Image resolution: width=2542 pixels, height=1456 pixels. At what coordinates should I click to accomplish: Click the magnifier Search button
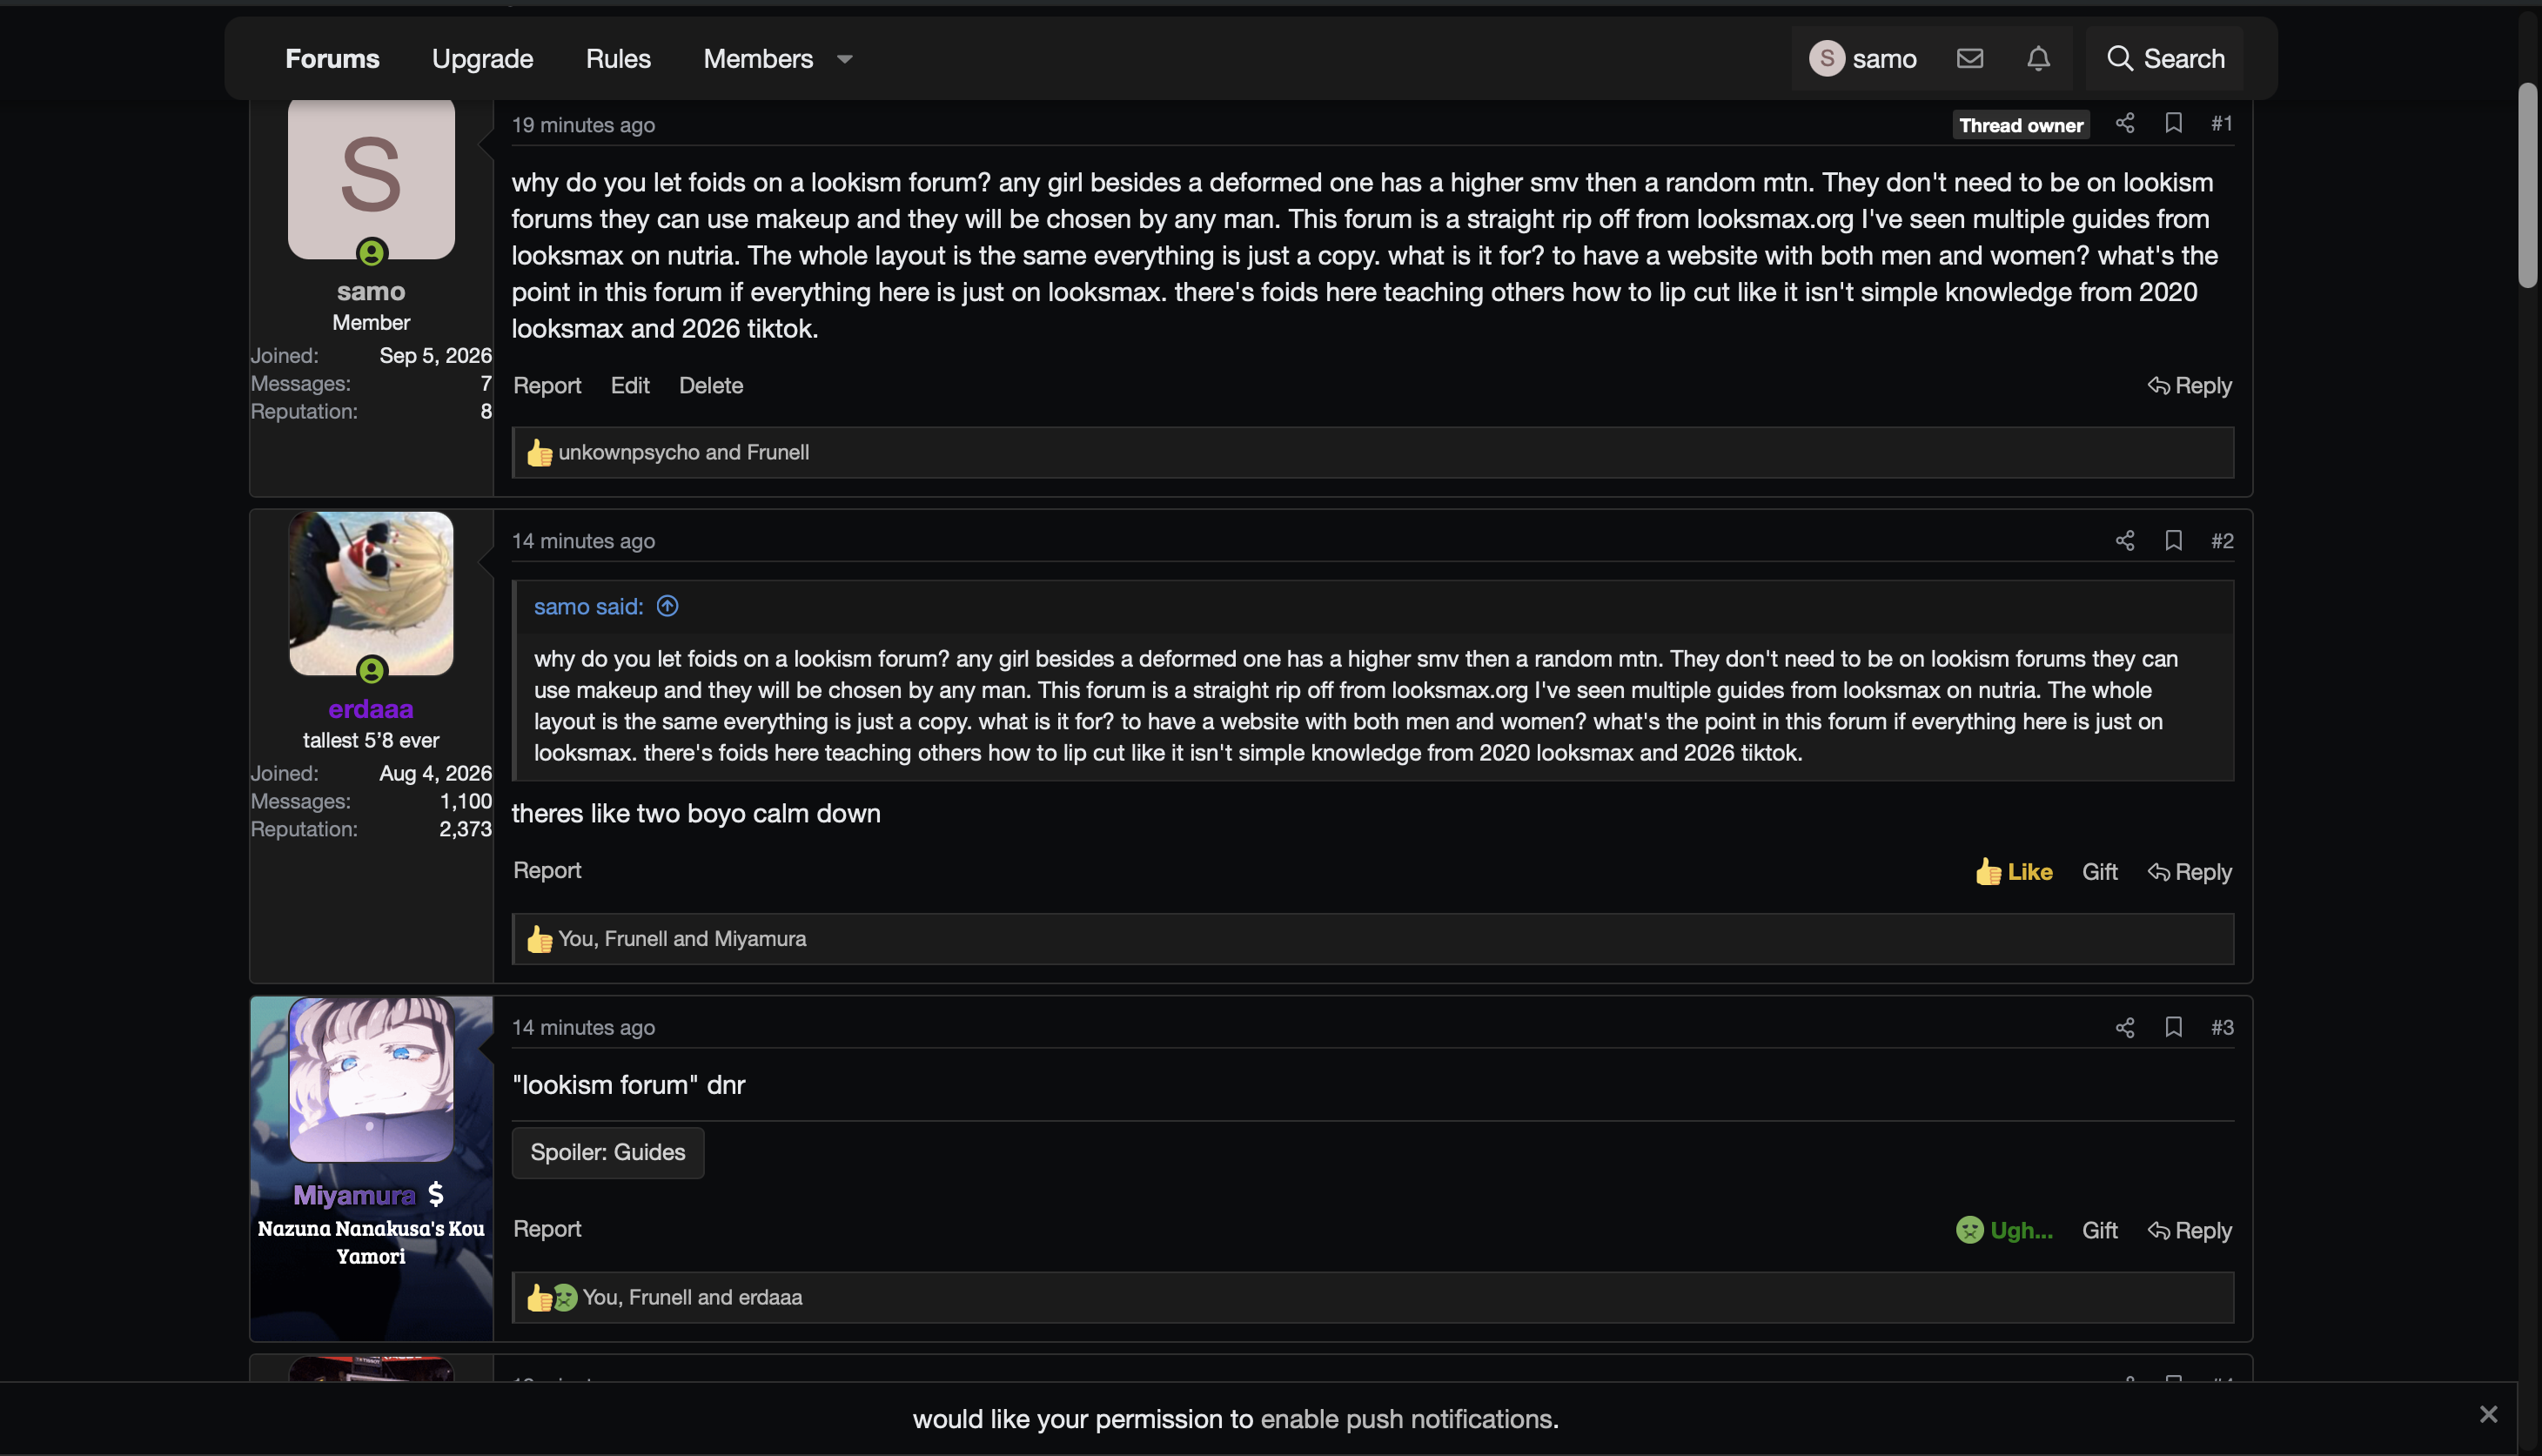click(2165, 58)
